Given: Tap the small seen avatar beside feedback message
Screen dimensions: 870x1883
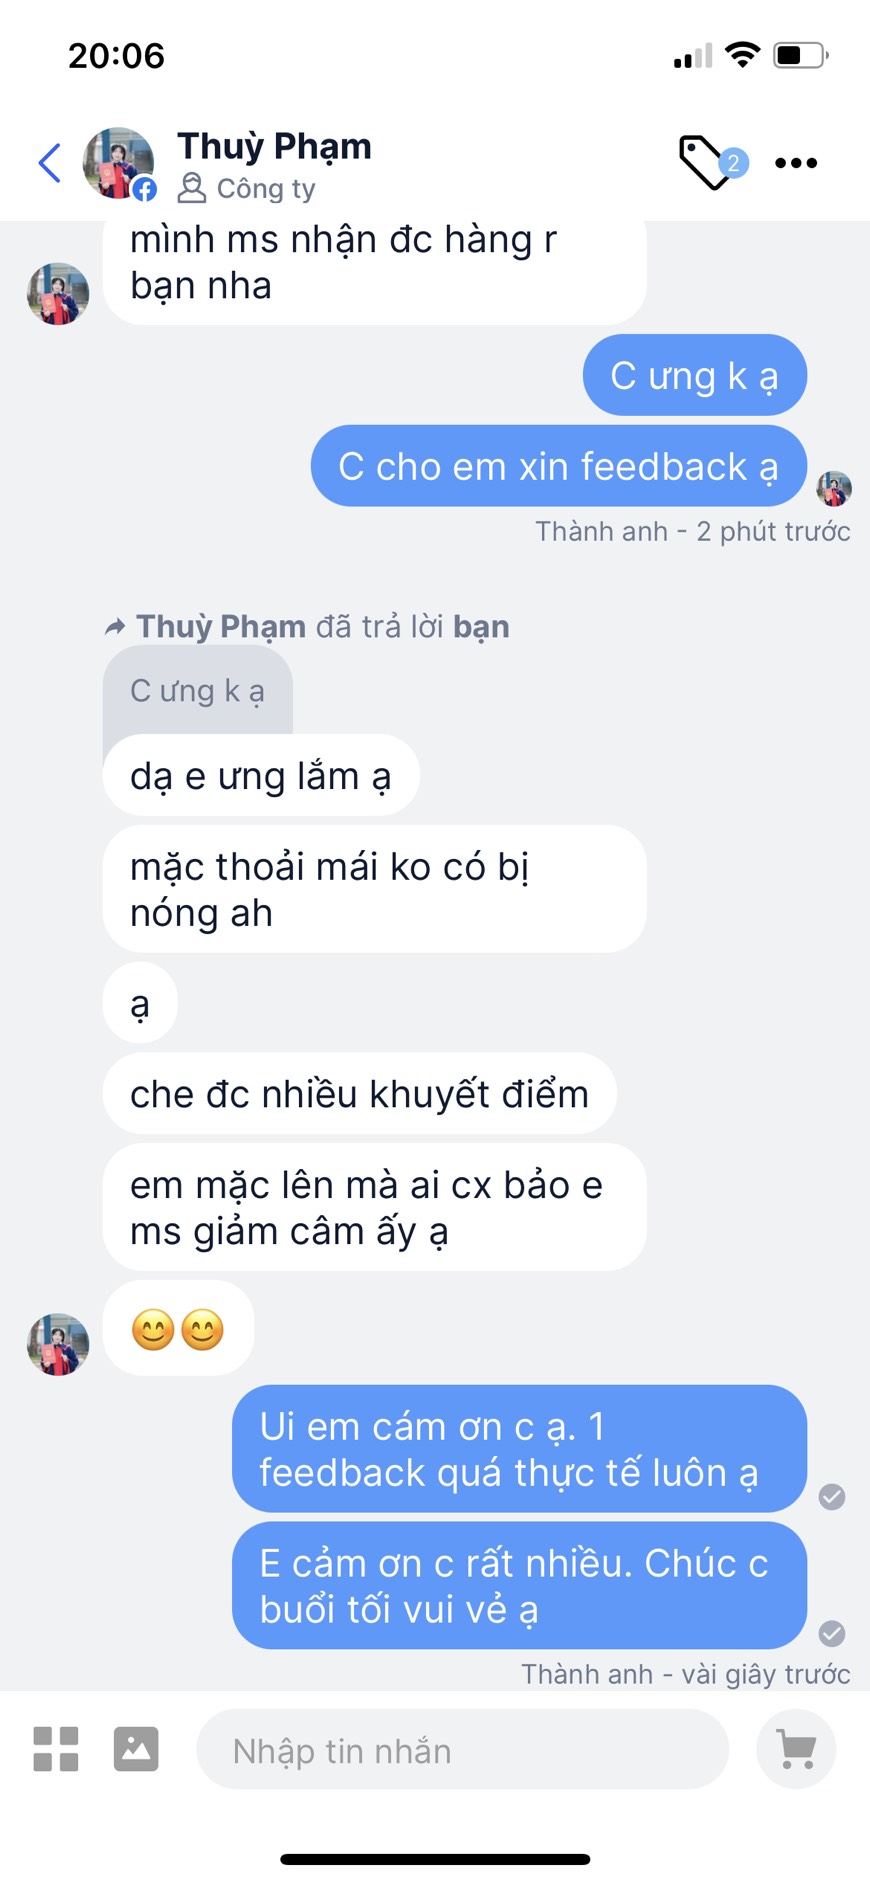Looking at the screenshot, I should point(834,489).
